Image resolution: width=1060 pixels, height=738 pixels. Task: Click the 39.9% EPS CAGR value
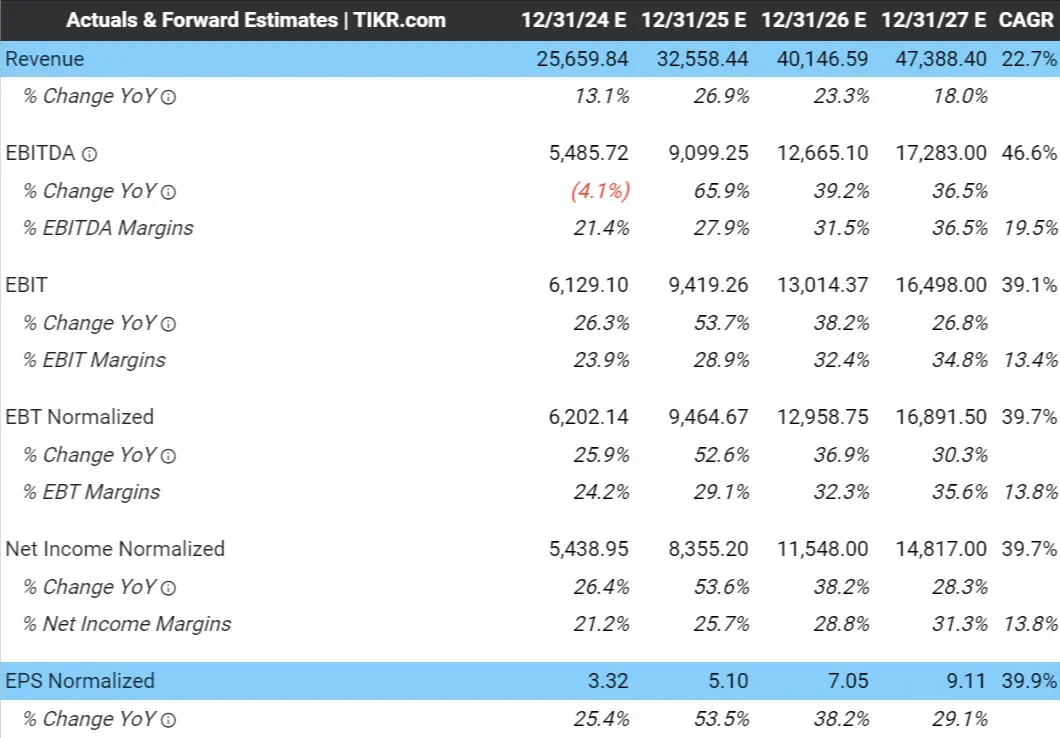coord(1029,681)
